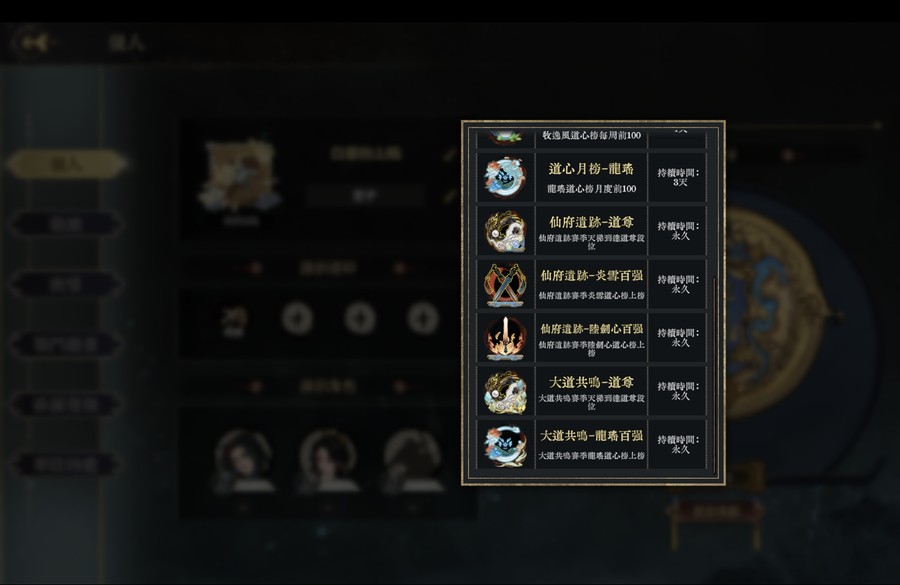Click the scrollbar in the title list popup
Image resolution: width=900 pixels, height=585 pixels.
click(714, 373)
